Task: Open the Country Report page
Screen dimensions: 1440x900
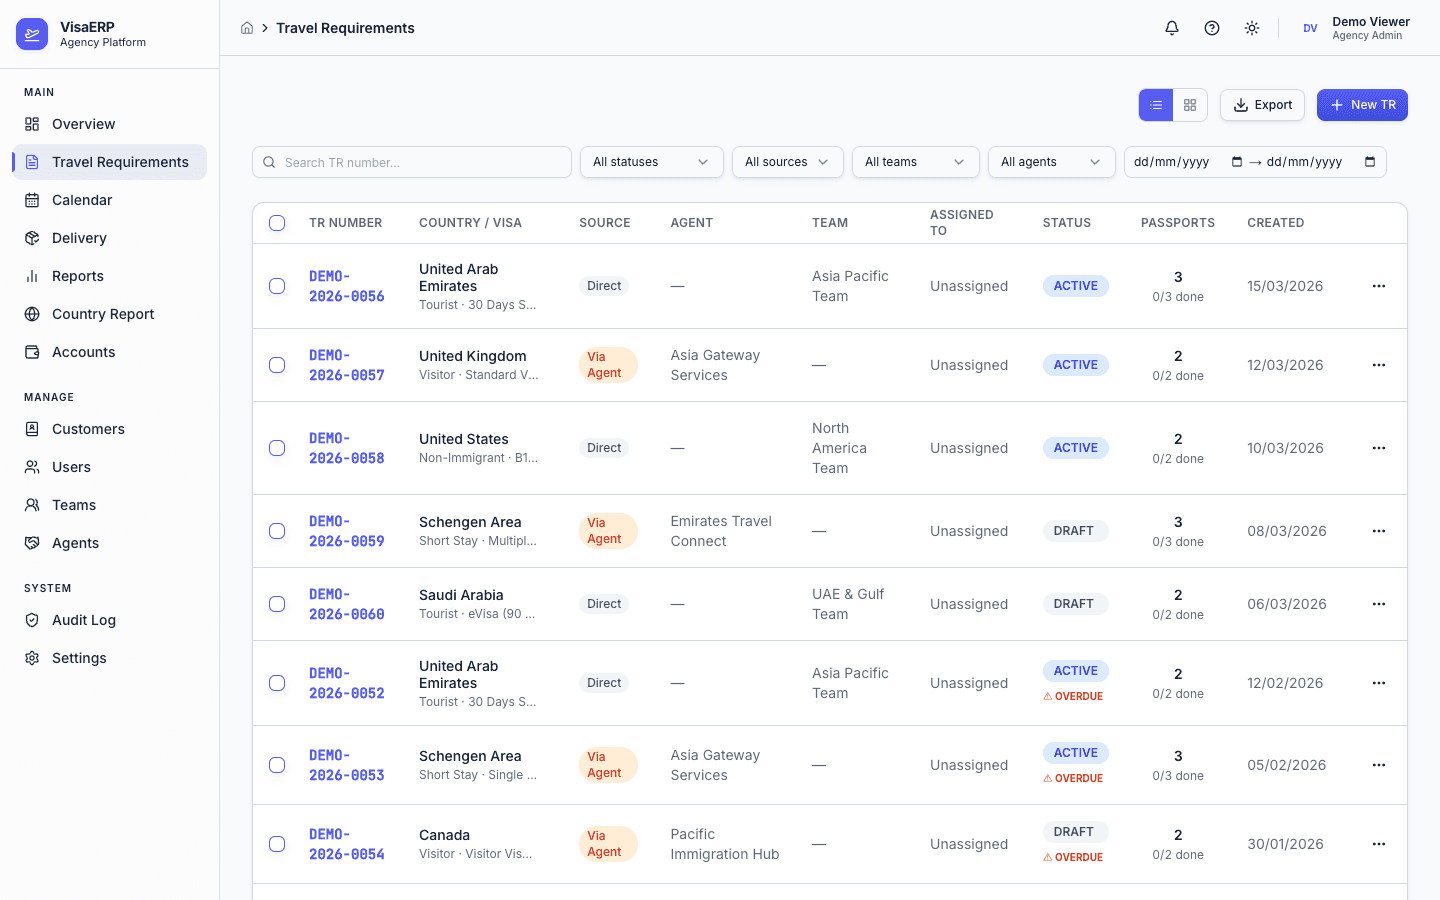Action: point(102,314)
